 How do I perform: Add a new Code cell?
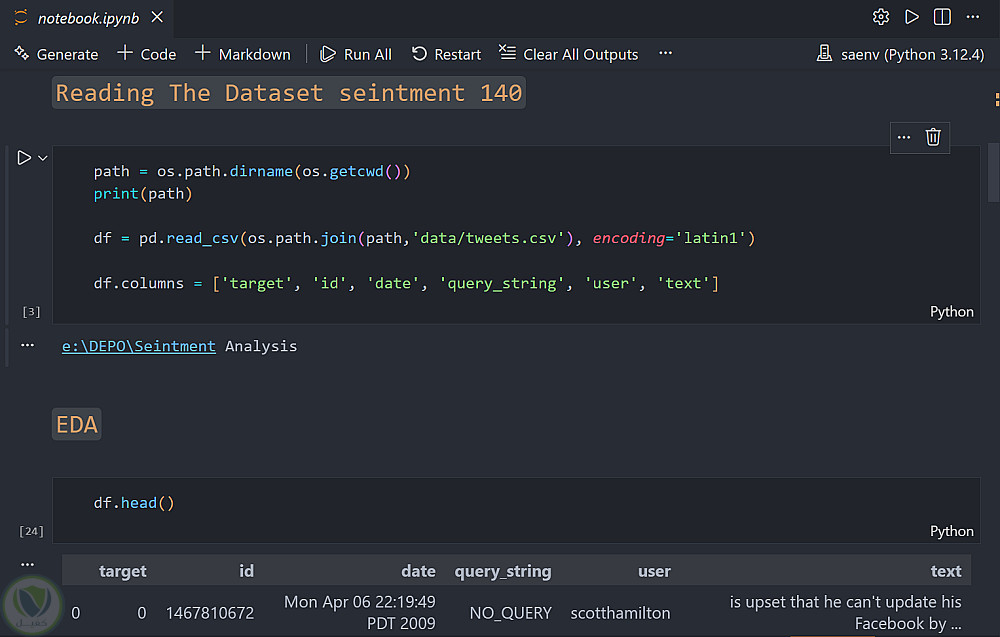tap(146, 54)
